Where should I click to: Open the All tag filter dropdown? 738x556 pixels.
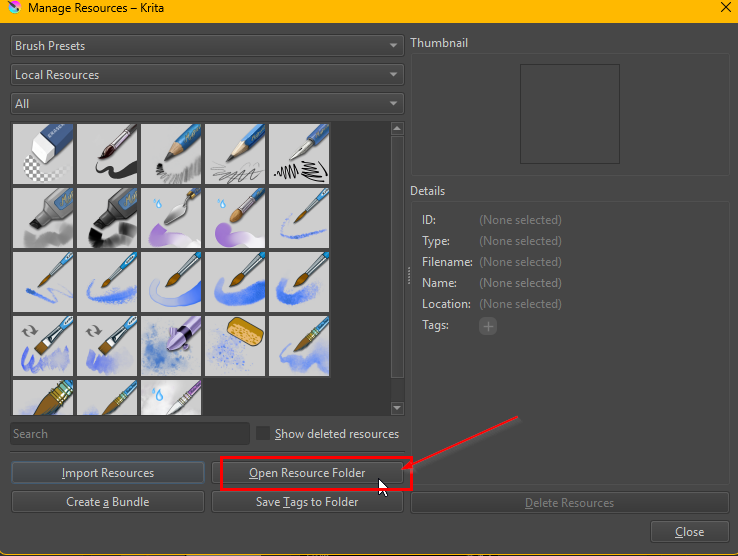[207, 104]
